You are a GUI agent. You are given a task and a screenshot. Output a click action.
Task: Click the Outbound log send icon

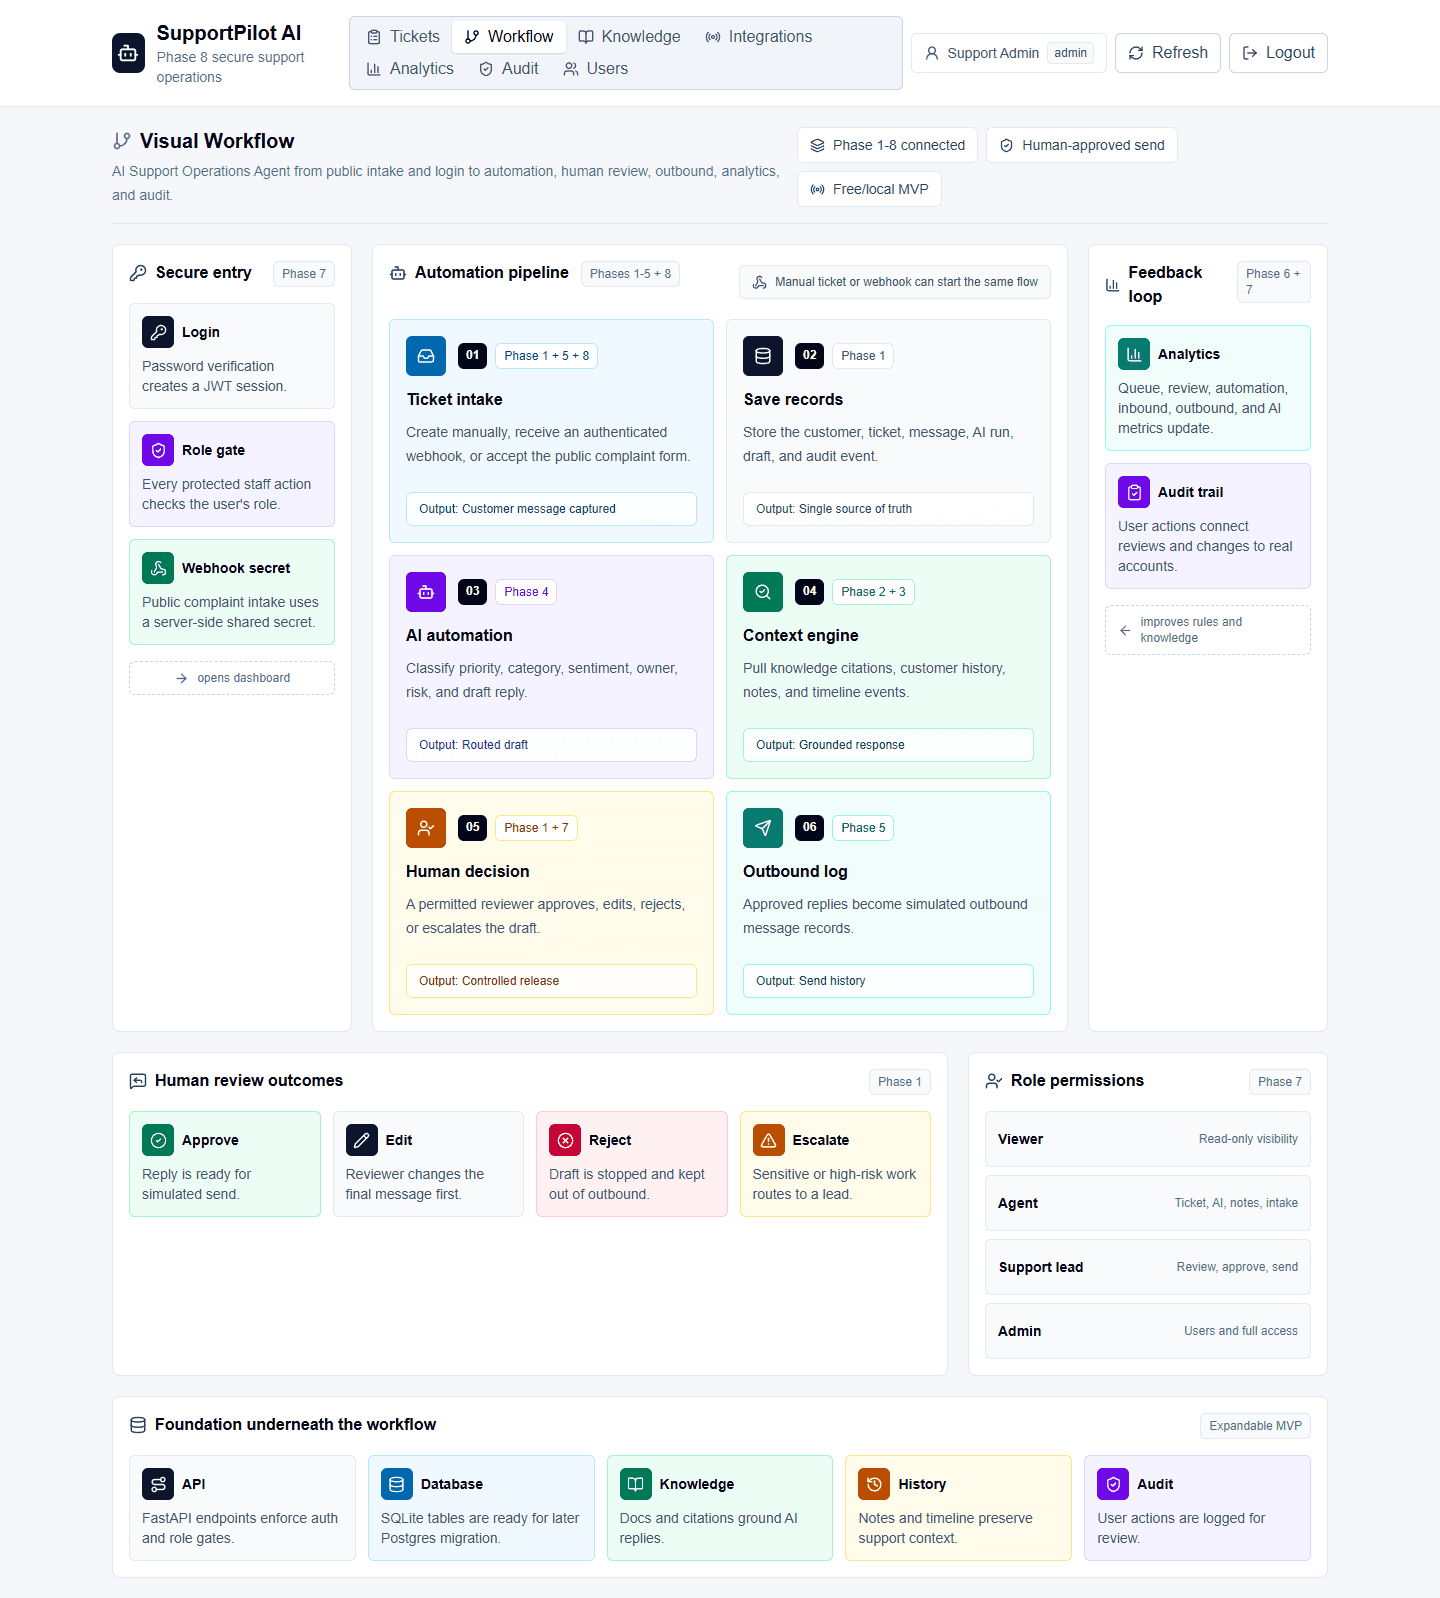pos(763,828)
